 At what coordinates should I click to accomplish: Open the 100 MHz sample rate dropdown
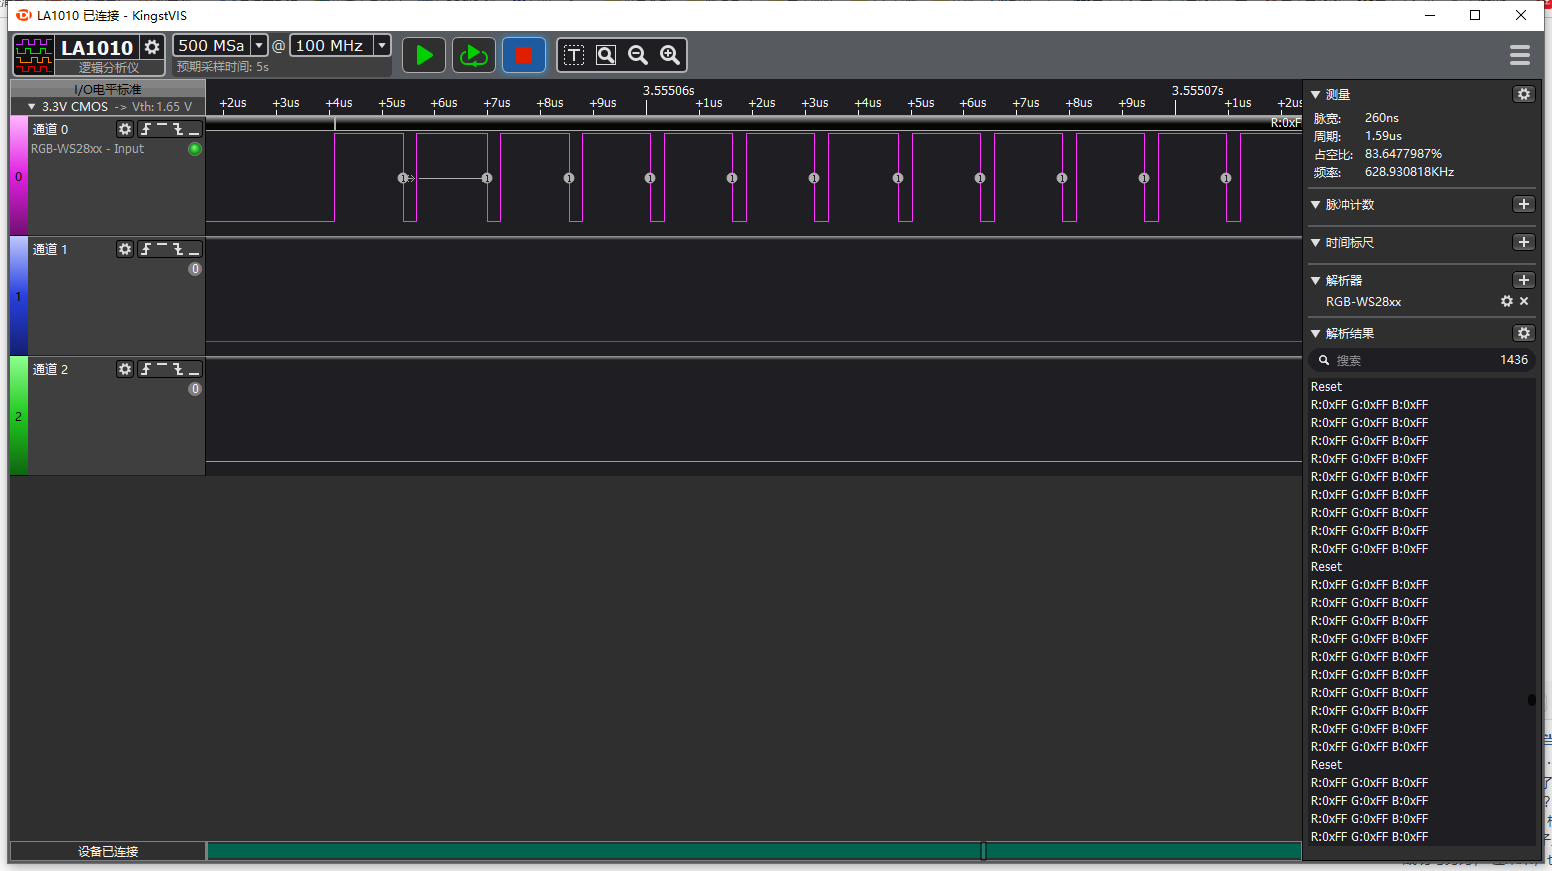tap(382, 45)
